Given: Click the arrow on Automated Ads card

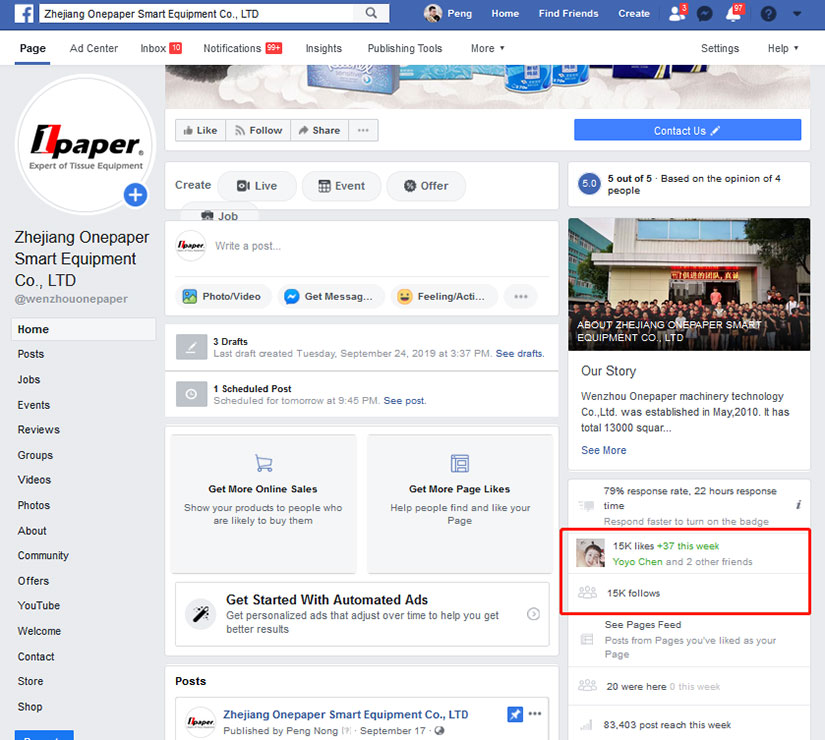Looking at the screenshot, I should (533, 614).
